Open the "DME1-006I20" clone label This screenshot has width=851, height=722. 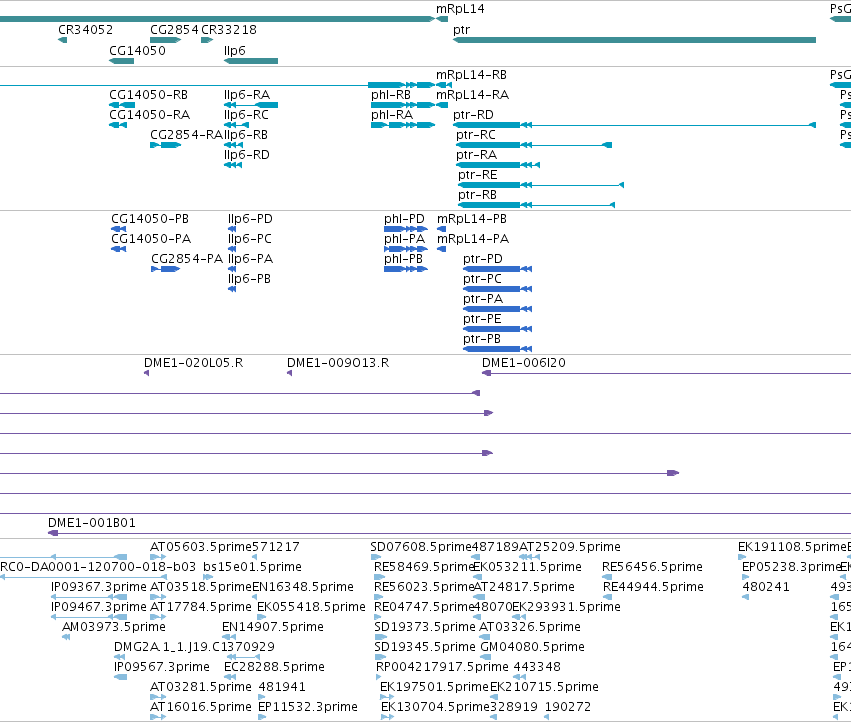[523, 363]
